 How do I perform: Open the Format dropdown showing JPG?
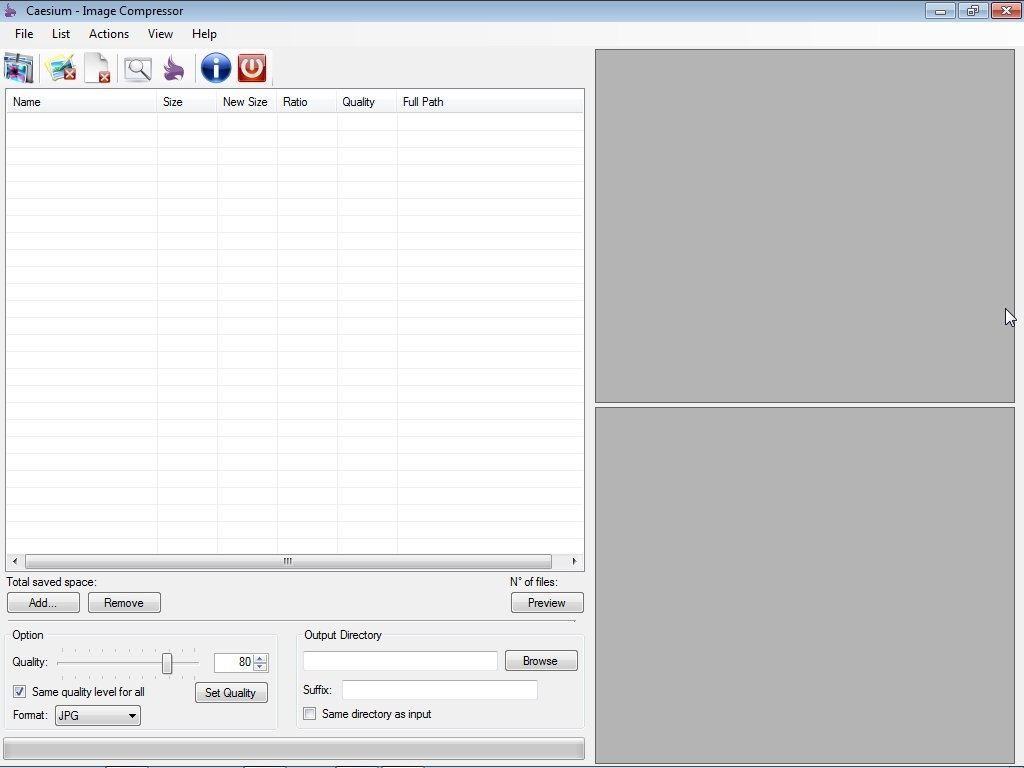pyautogui.click(x=97, y=715)
